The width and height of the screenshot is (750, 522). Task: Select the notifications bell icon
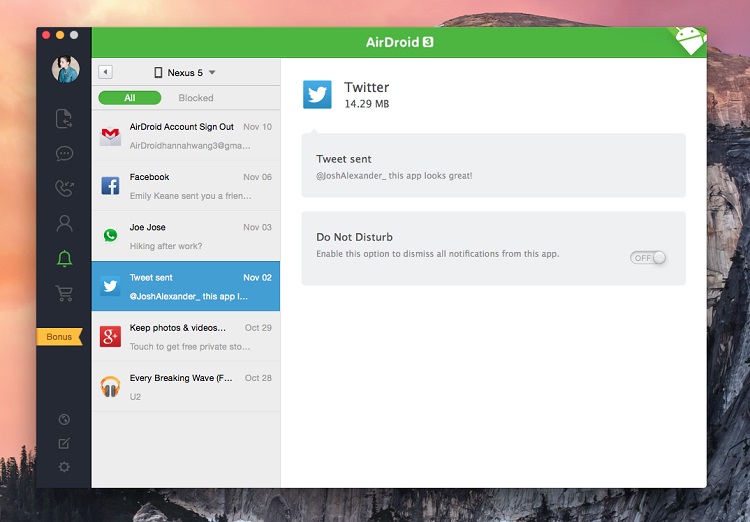point(64,258)
